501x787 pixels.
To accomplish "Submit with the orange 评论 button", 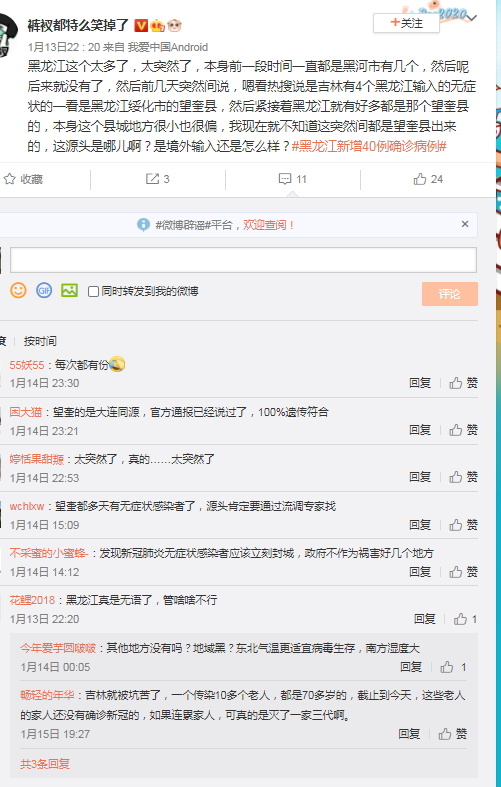I will click(449, 294).
